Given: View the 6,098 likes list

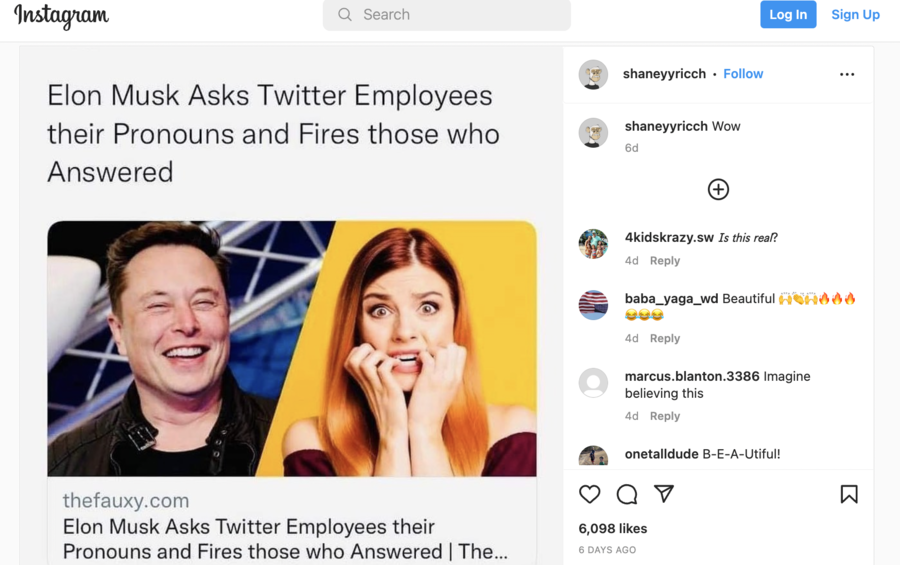Looking at the screenshot, I should [x=613, y=528].
